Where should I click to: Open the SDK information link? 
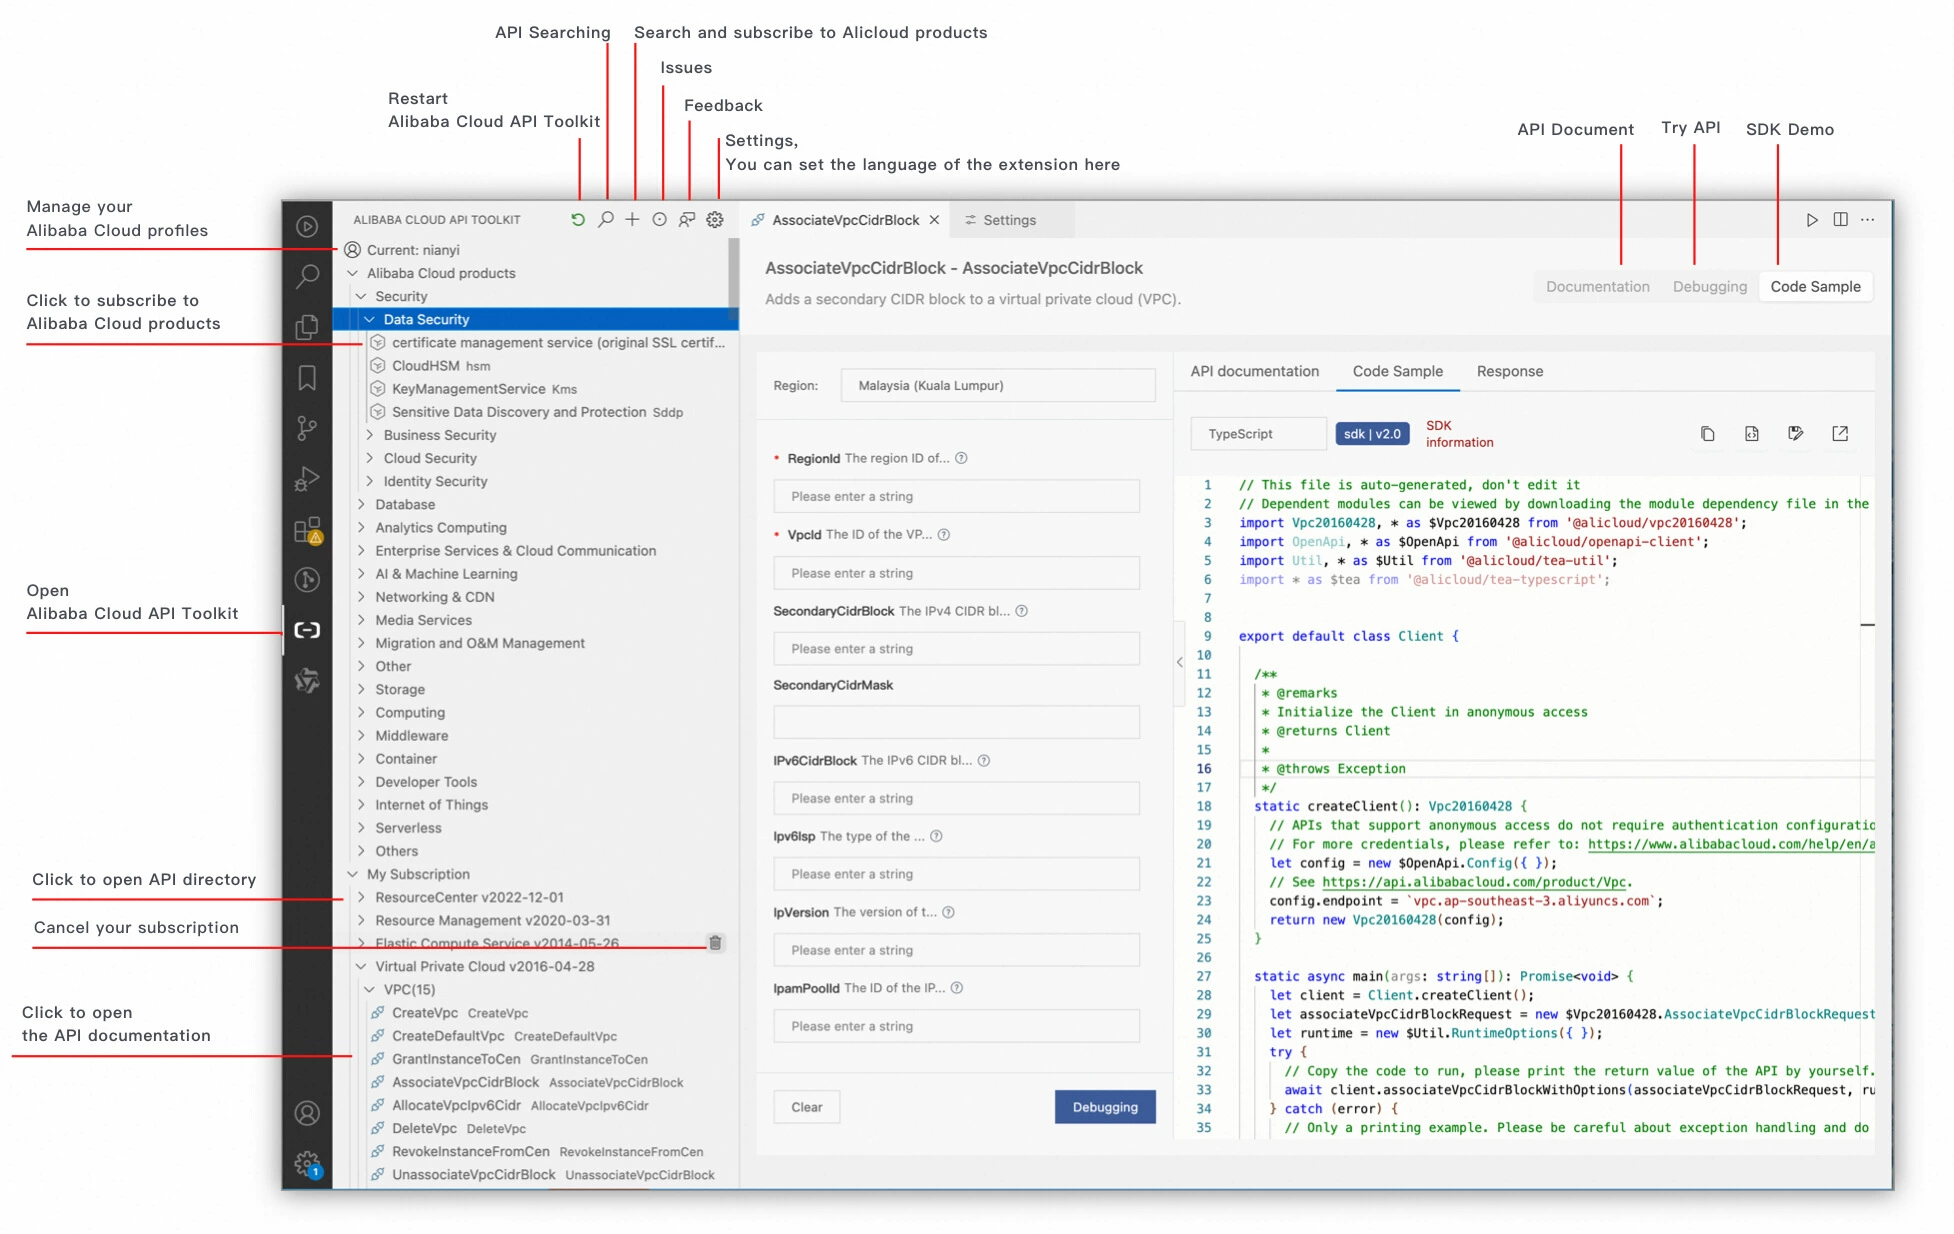click(1459, 434)
